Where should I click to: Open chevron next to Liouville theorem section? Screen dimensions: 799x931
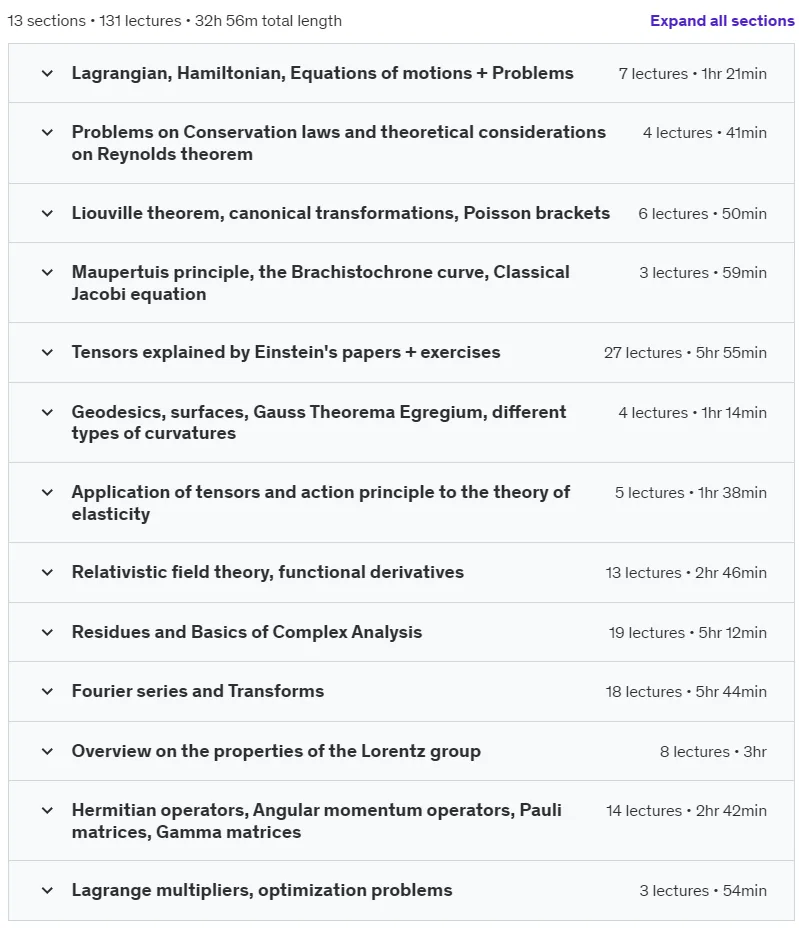pyautogui.click(x=47, y=214)
